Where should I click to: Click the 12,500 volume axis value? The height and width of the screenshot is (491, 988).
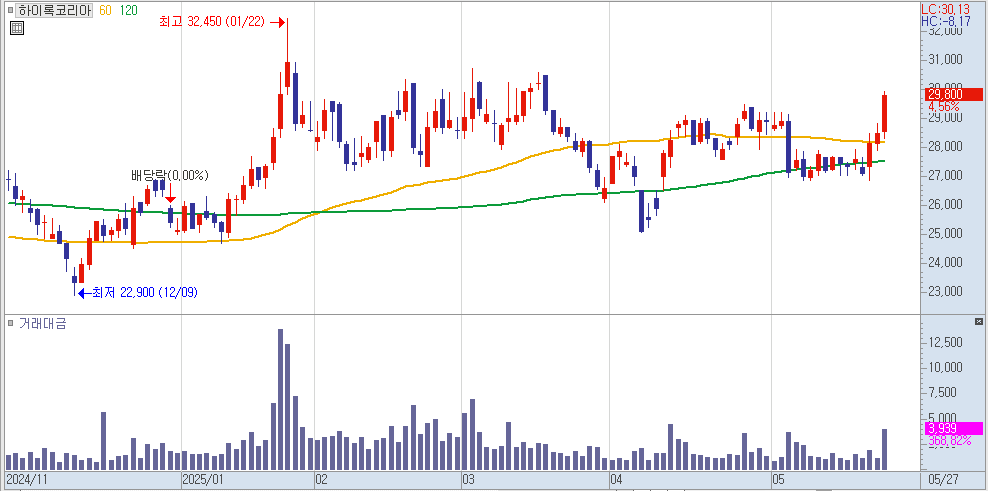[944, 342]
